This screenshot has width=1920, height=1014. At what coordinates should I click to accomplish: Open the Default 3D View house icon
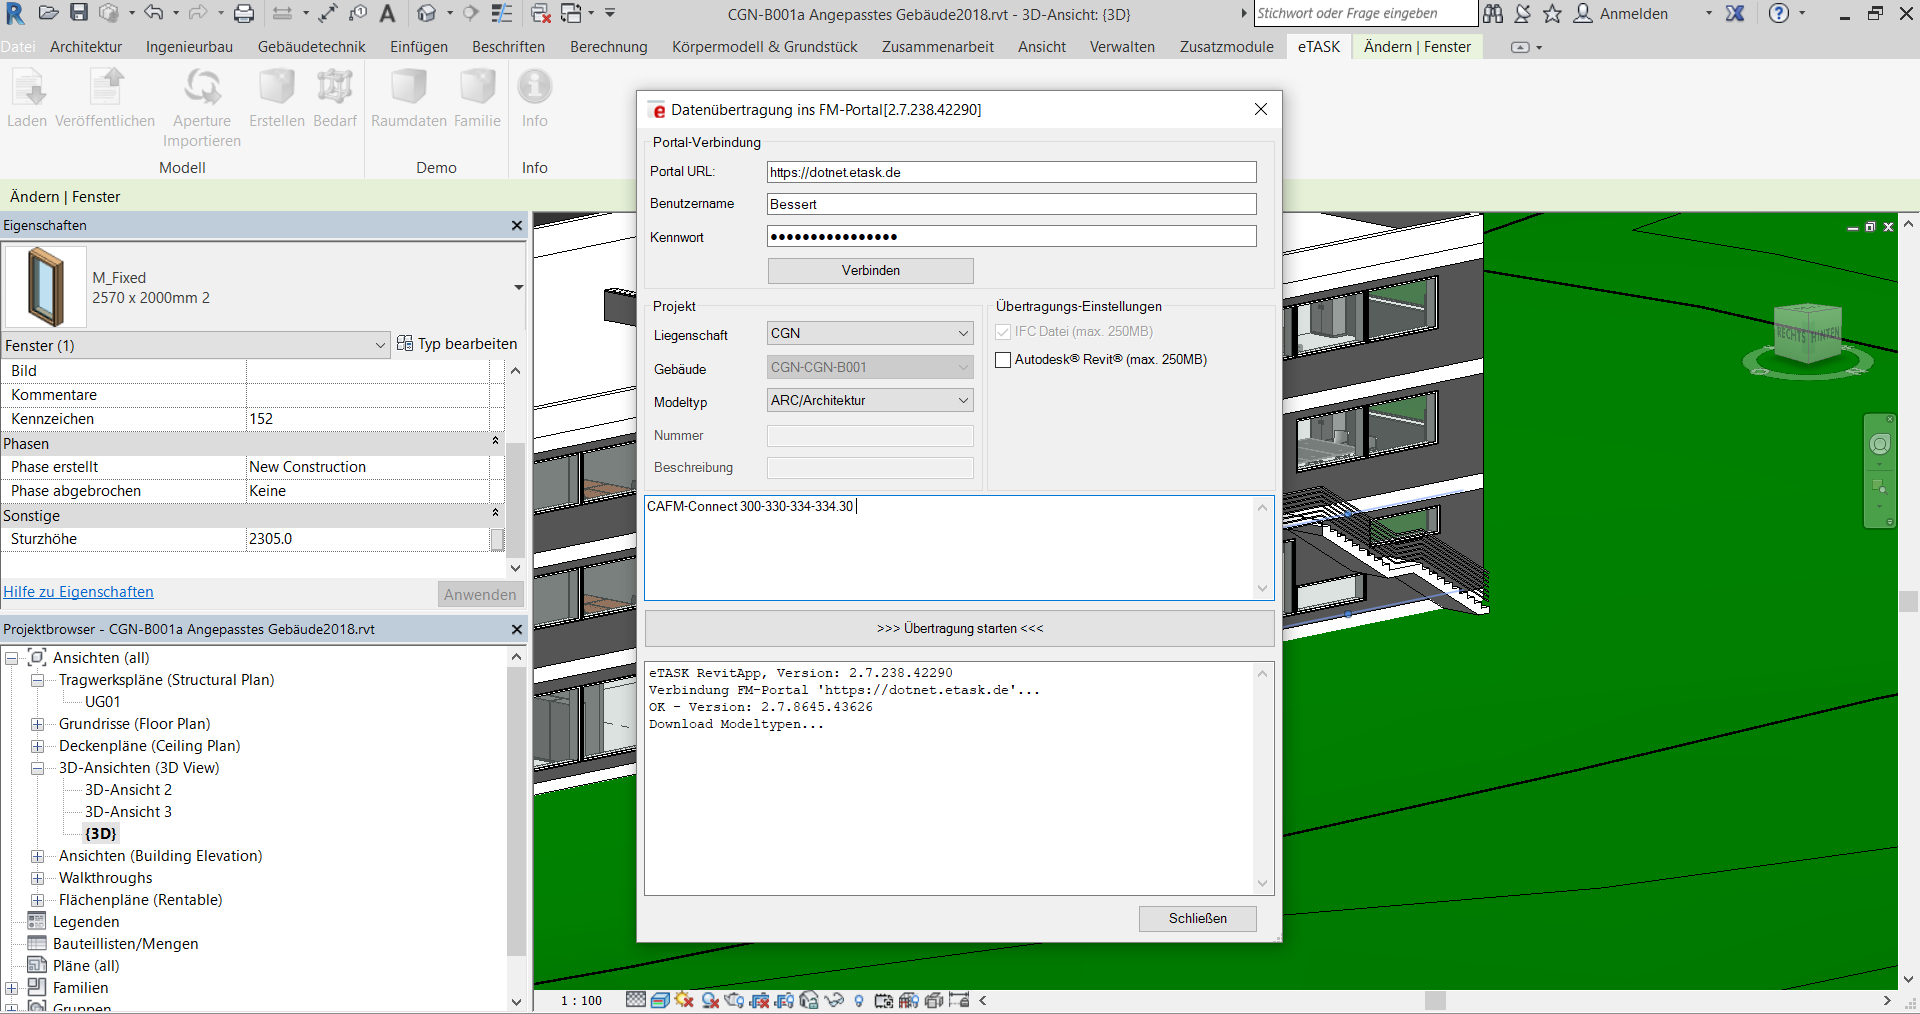[x=427, y=13]
